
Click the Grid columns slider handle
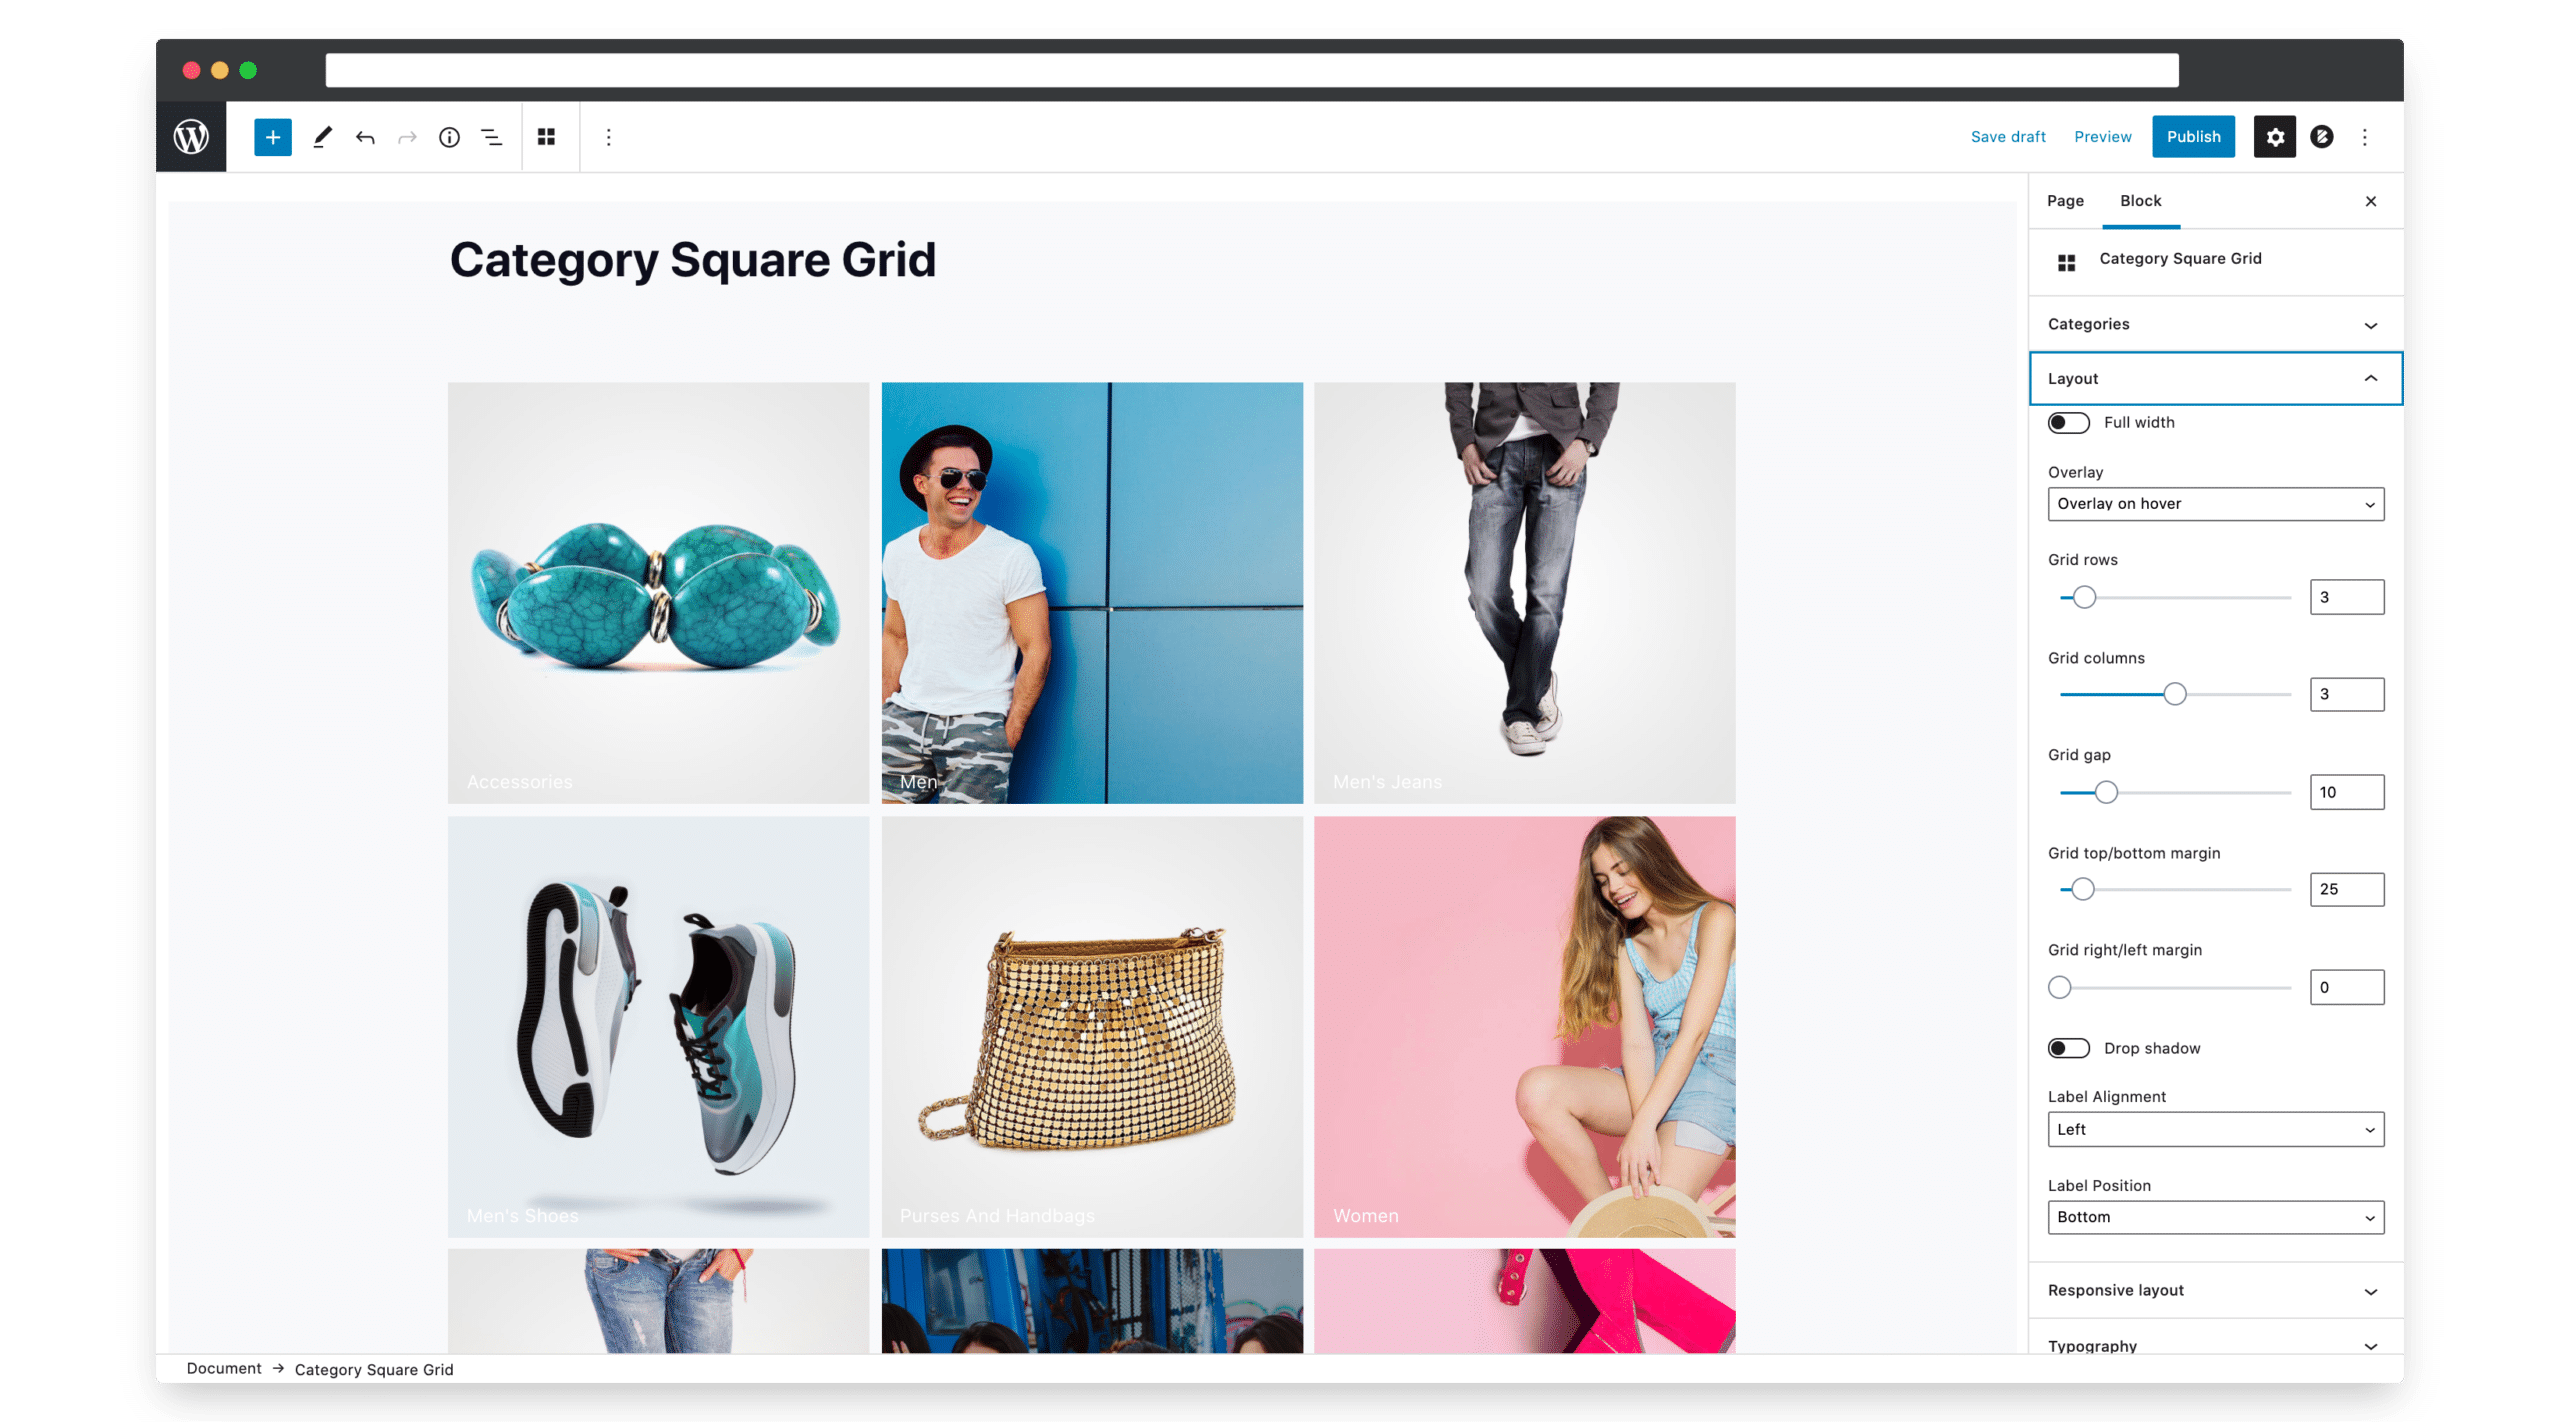coord(2174,694)
